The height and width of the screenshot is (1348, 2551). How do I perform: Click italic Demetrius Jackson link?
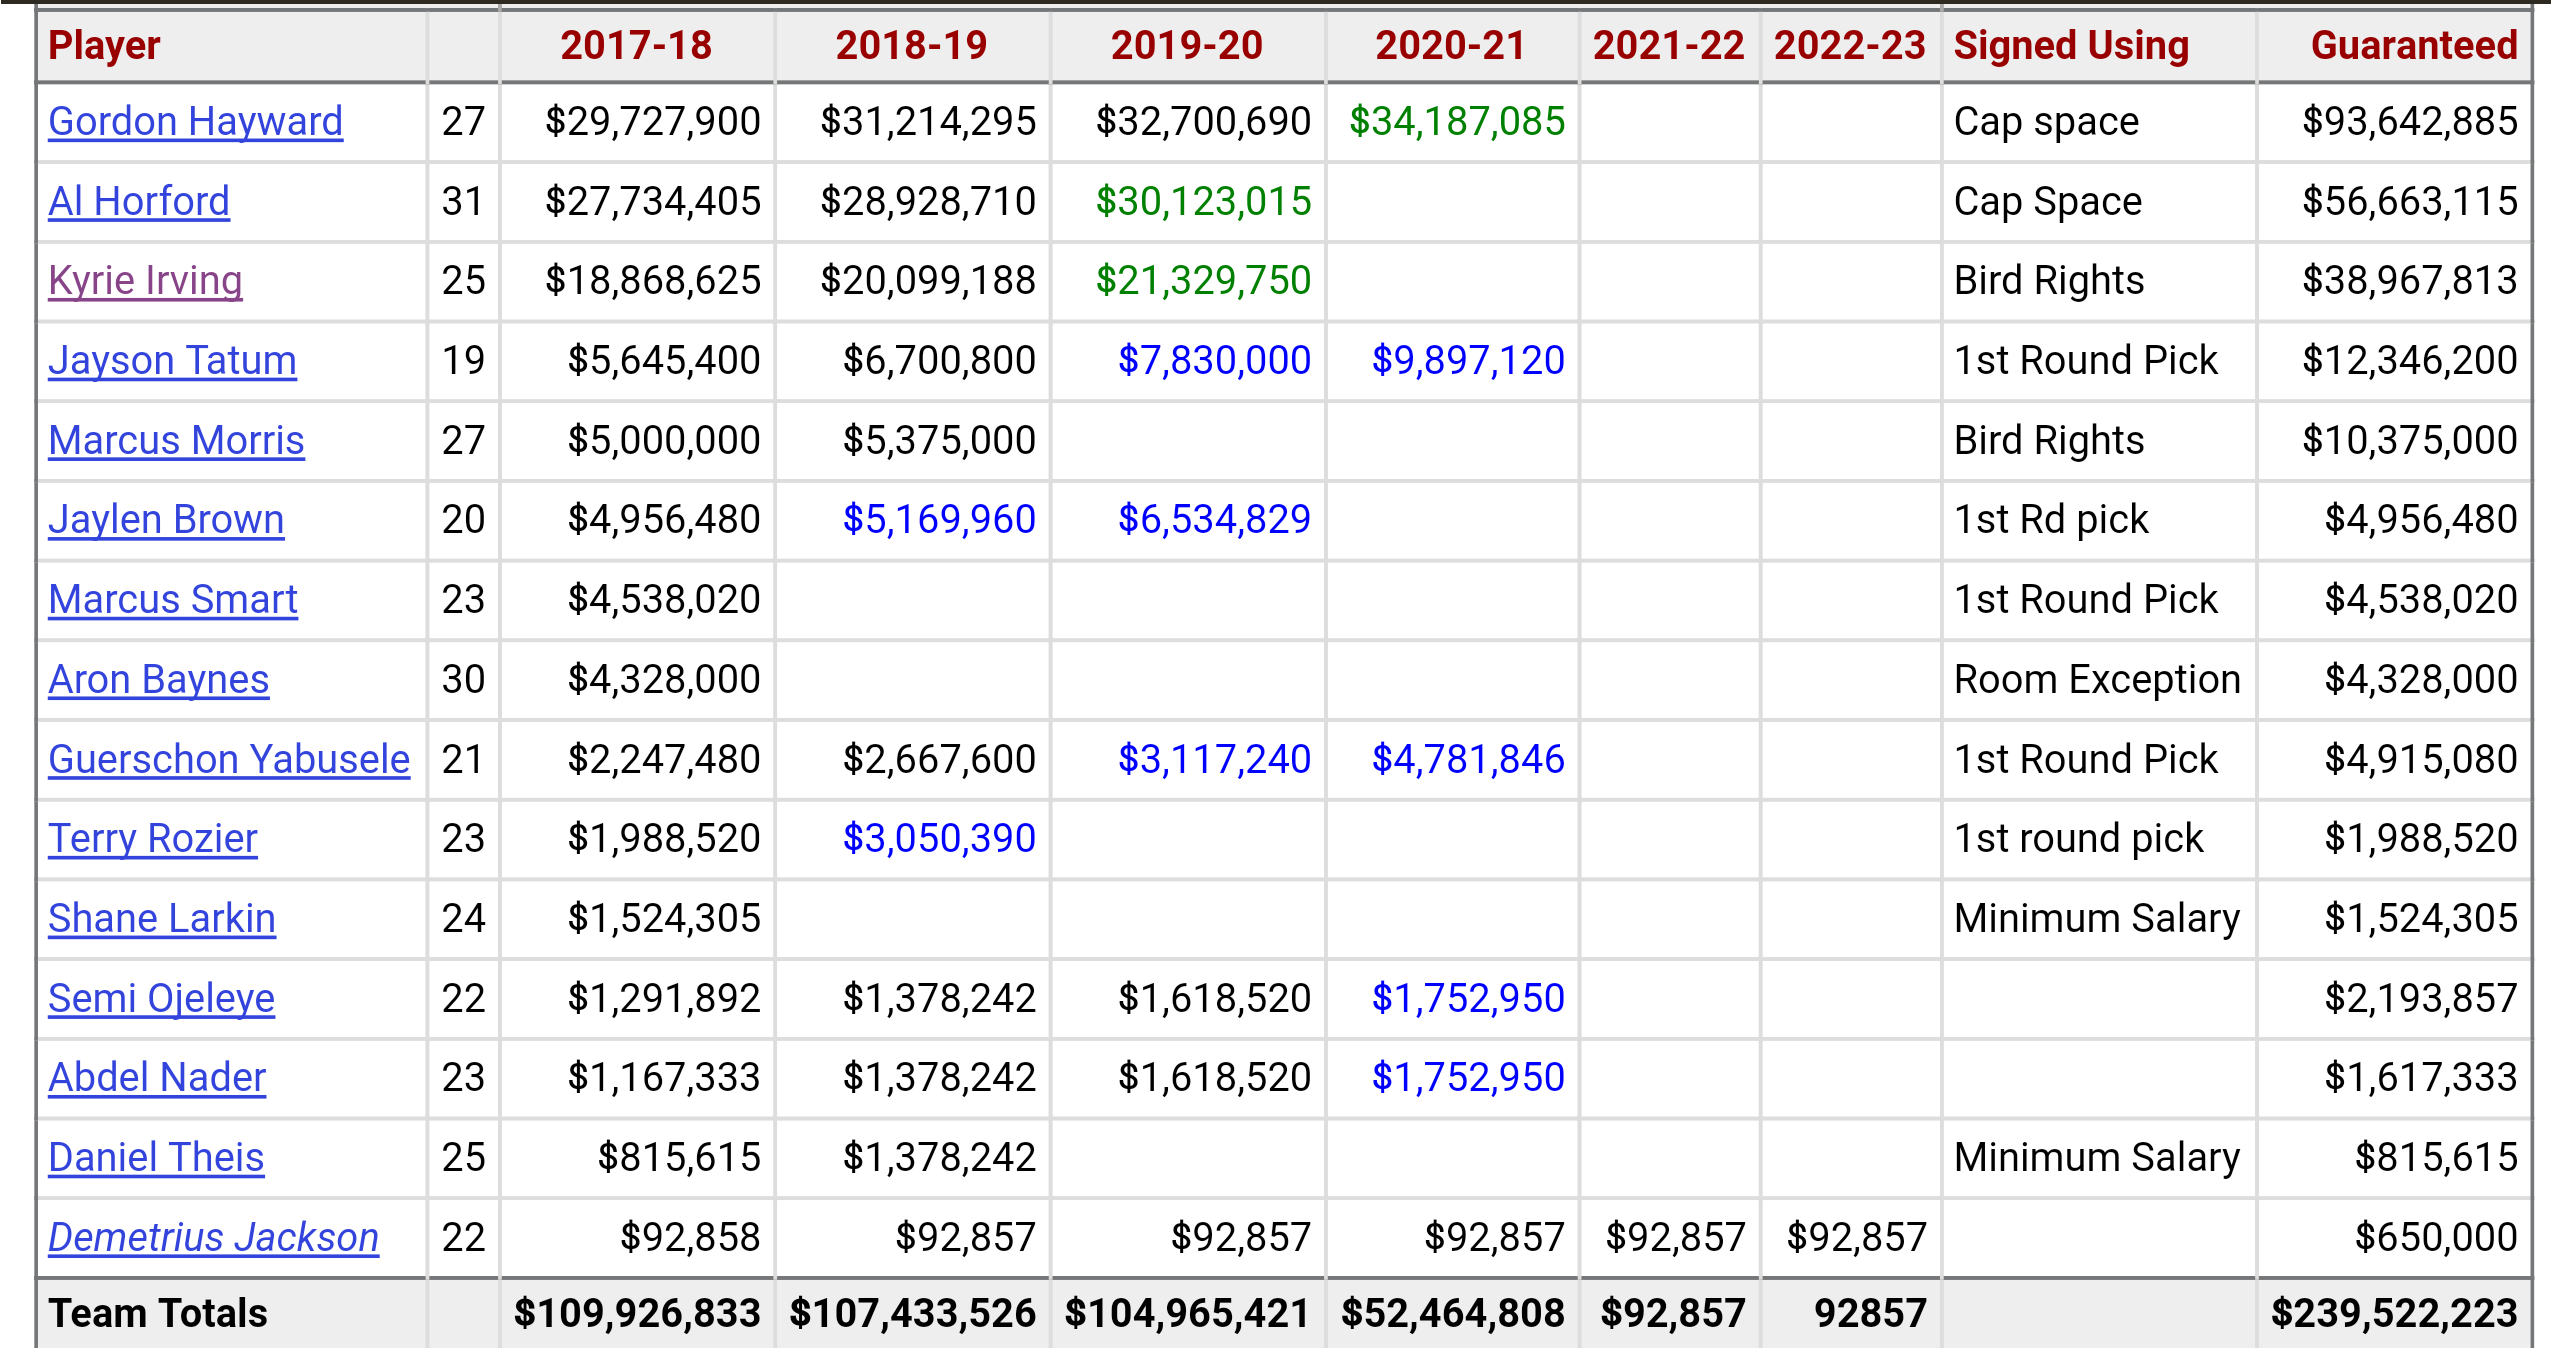[213, 1238]
